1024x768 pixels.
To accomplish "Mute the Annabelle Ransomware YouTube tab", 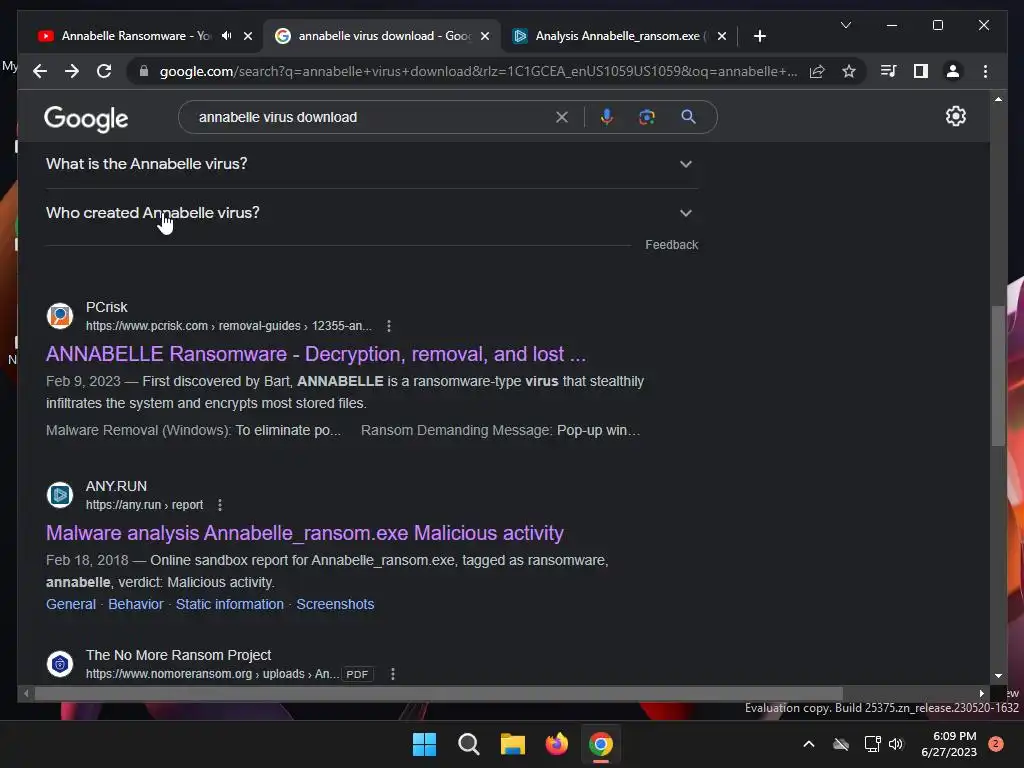I will pos(227,36).
